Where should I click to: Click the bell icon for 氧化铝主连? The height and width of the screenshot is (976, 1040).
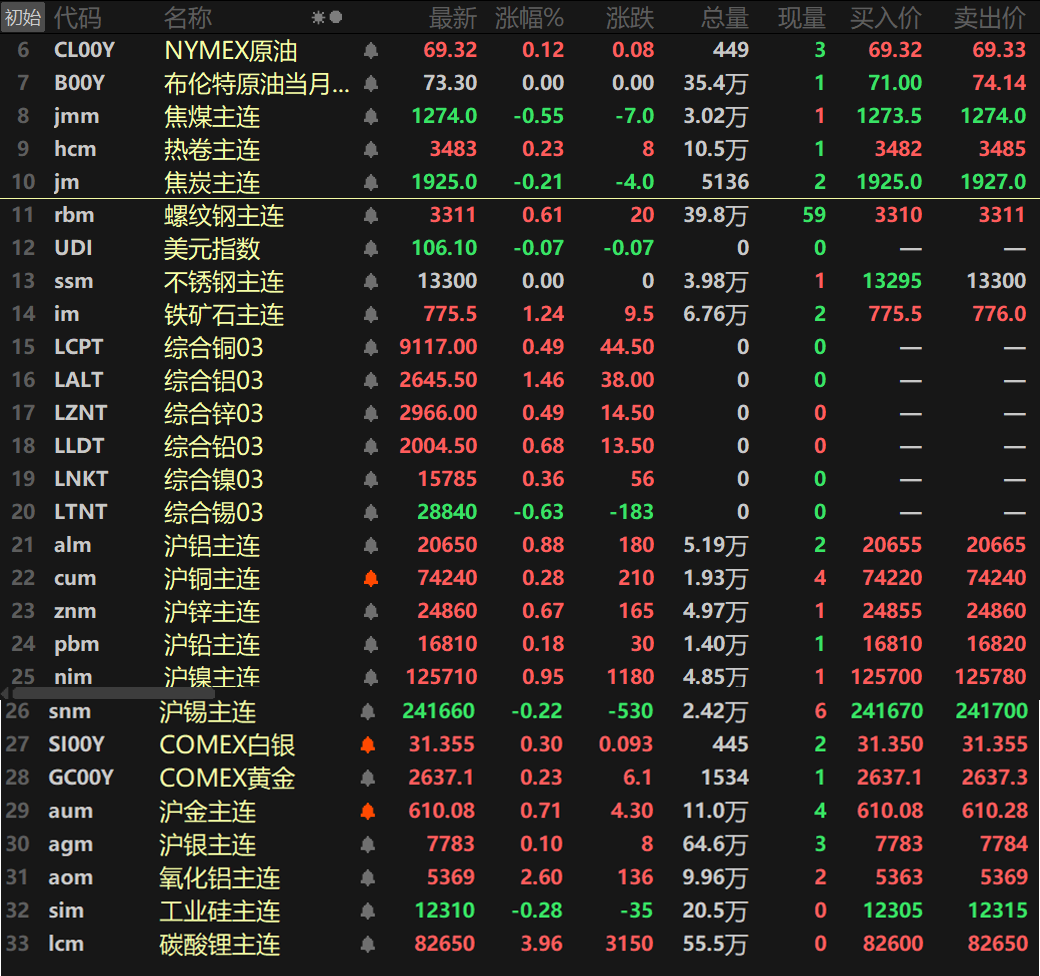point(370,877)
